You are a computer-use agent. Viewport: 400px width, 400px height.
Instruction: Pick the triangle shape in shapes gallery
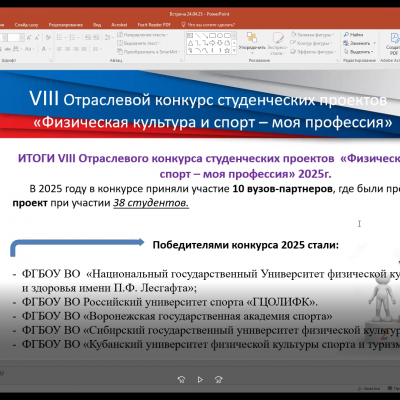[190, 43]
